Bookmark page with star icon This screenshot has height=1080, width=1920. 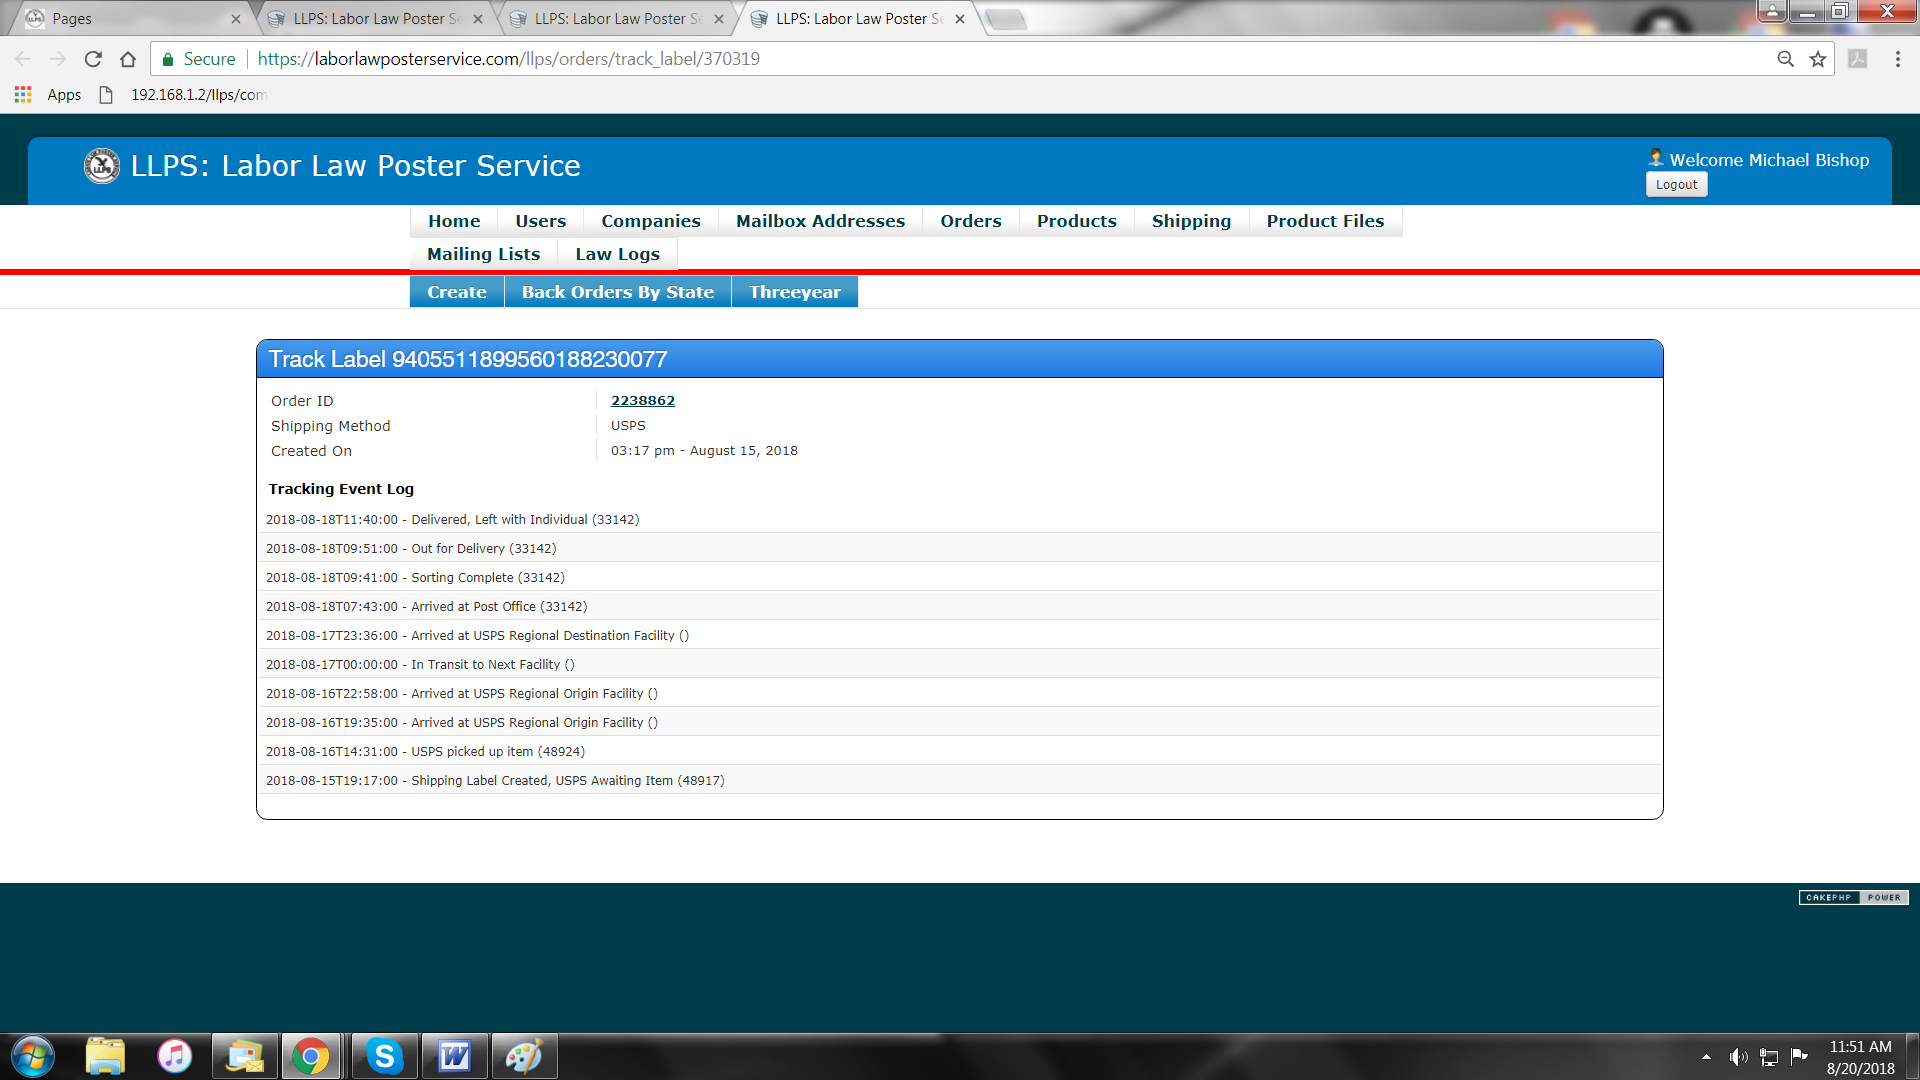click(x=1818, y=59)
